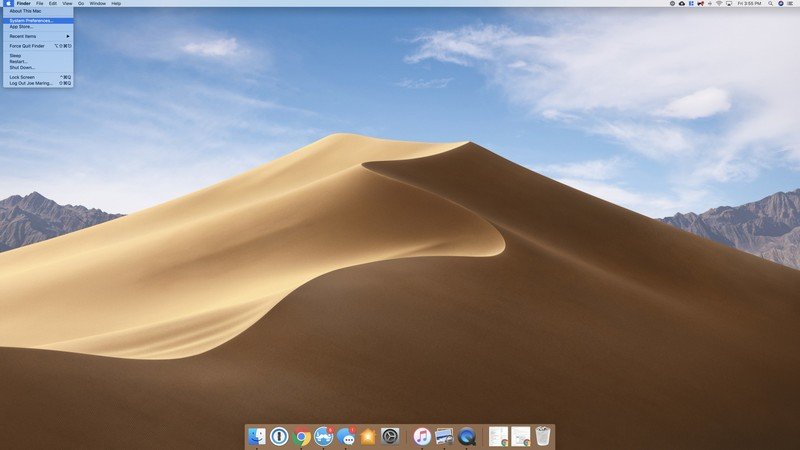The image size is (800, 450).
Task: Open the View menu
Action: [x=67, y=3]
